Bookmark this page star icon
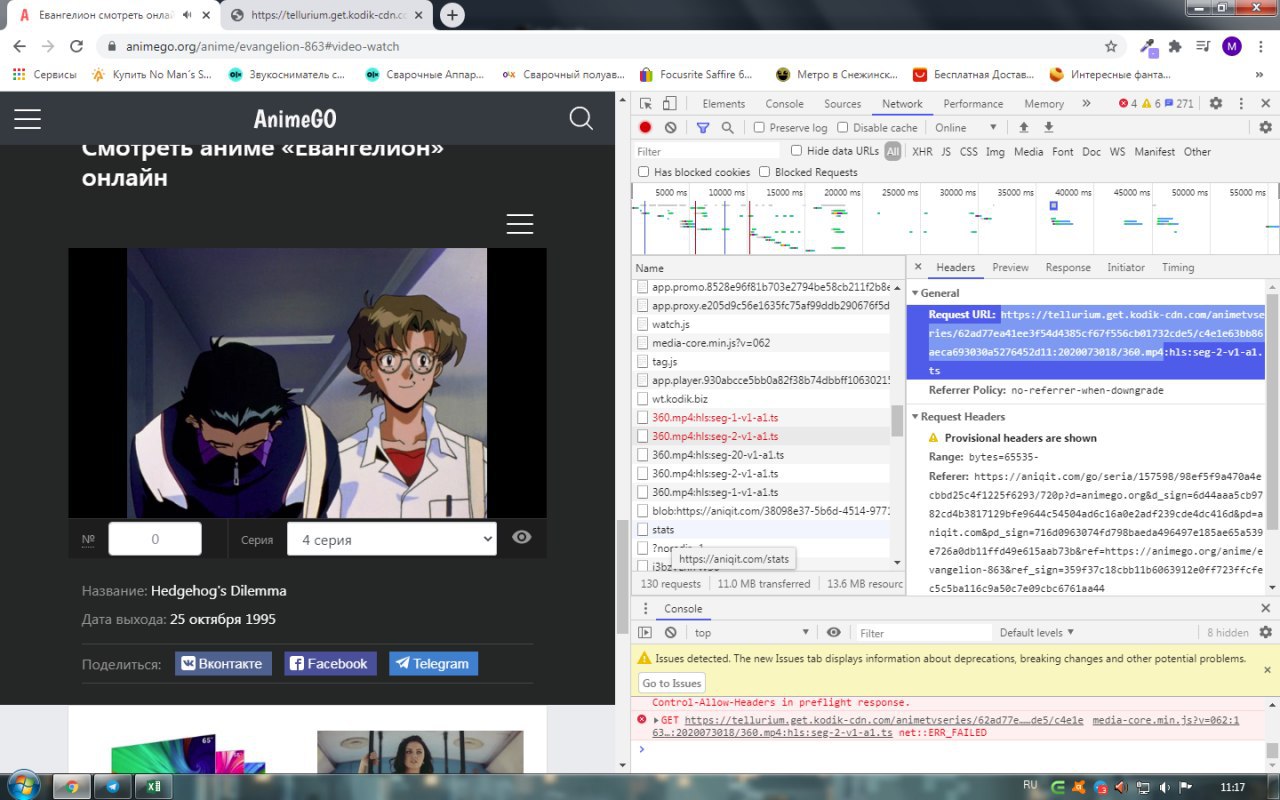1280x800 pixels. pyautogui.click(x=1111, y=46)
